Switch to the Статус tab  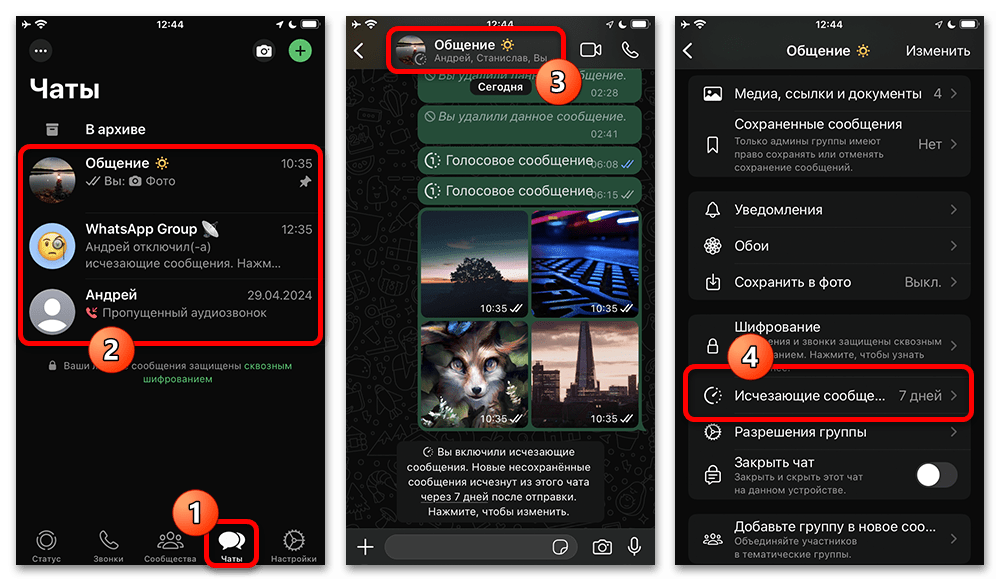pyautogui.click(x=46, y=546)
